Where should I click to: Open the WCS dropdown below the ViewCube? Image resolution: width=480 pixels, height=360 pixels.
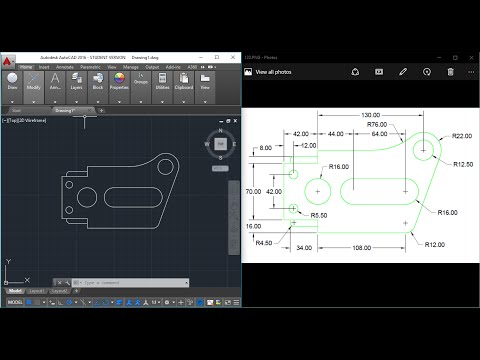[x=220, y=168]
